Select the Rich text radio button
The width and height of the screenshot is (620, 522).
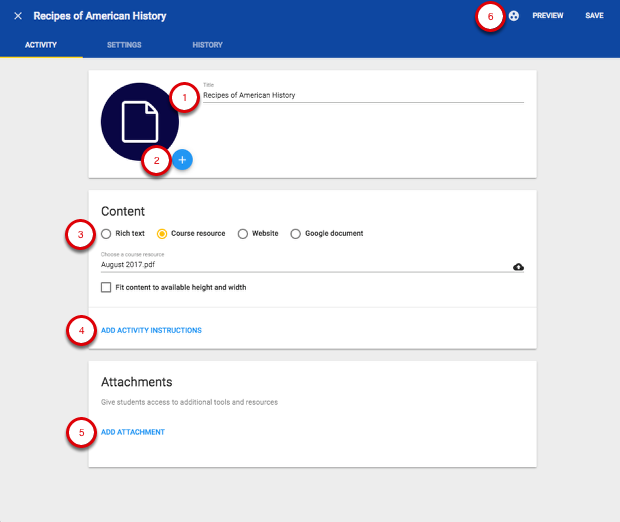coord(106,234)
